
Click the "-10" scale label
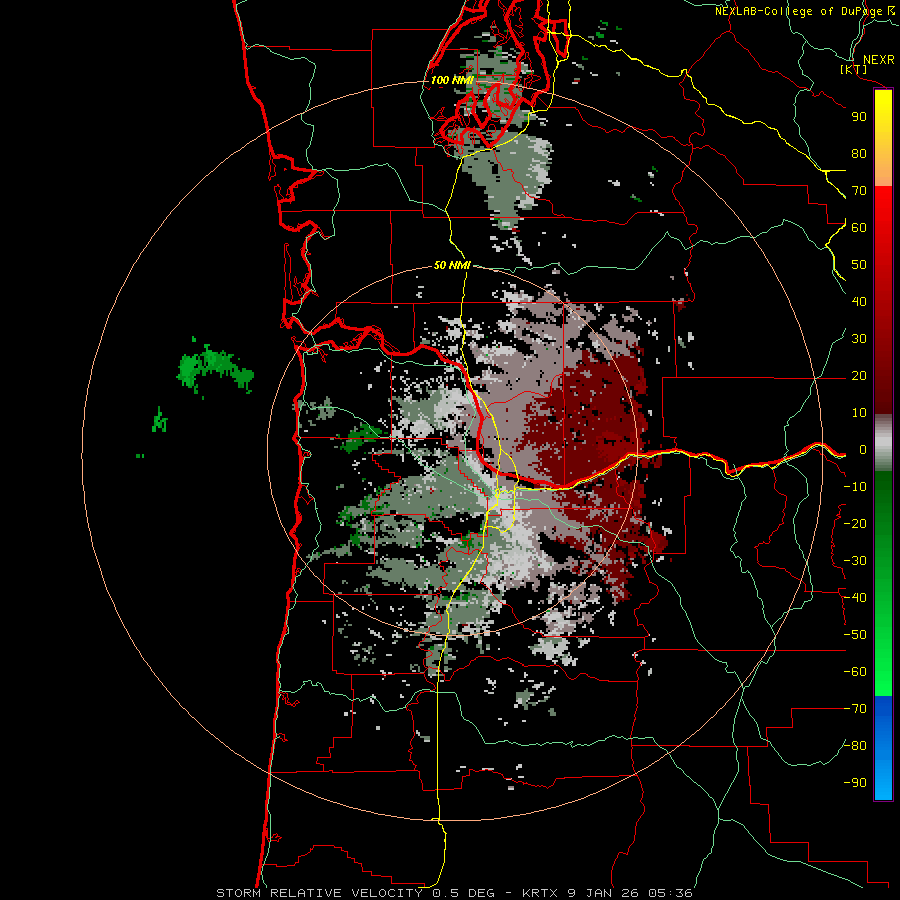click(x=855, y=487)
